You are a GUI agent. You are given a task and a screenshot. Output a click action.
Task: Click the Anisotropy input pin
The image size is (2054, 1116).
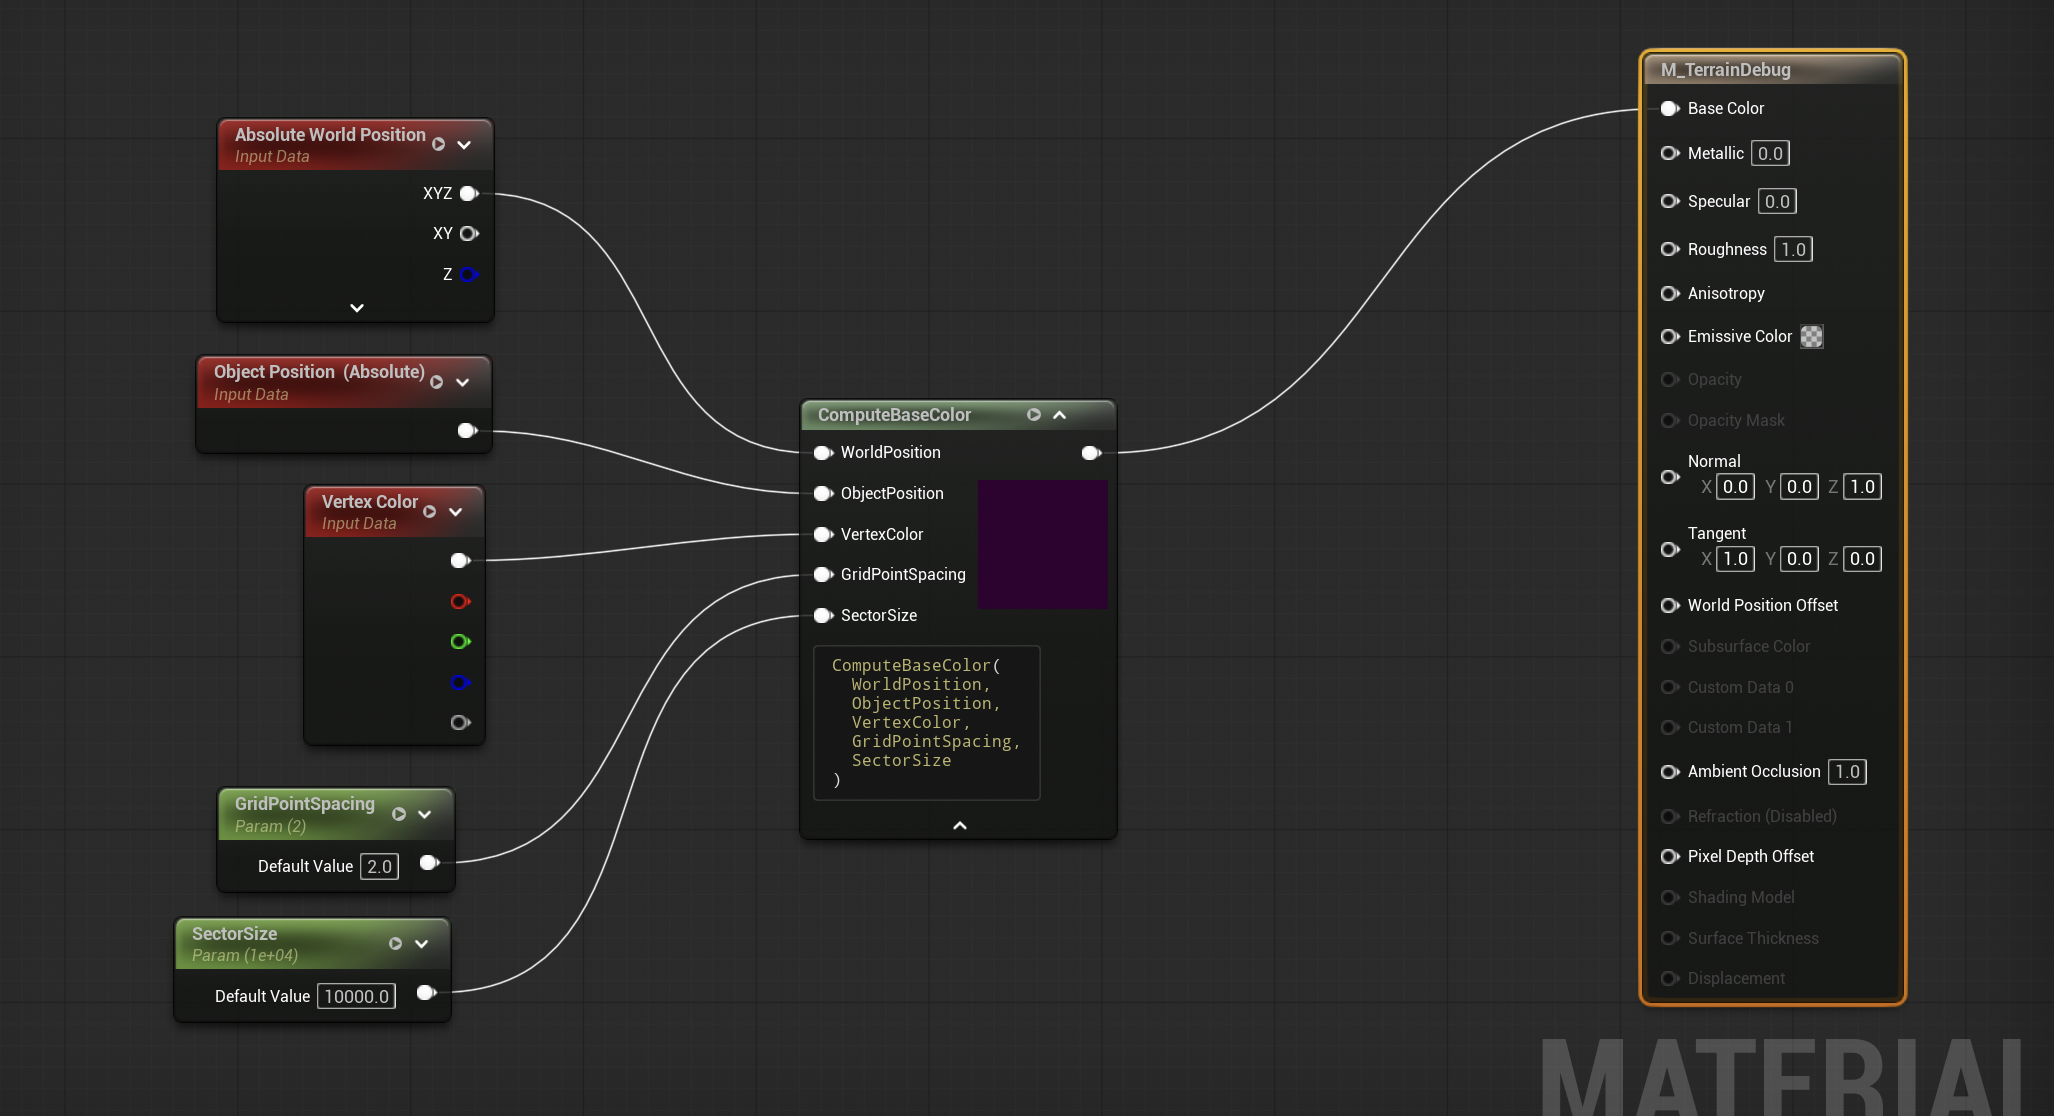point(1670,293)
